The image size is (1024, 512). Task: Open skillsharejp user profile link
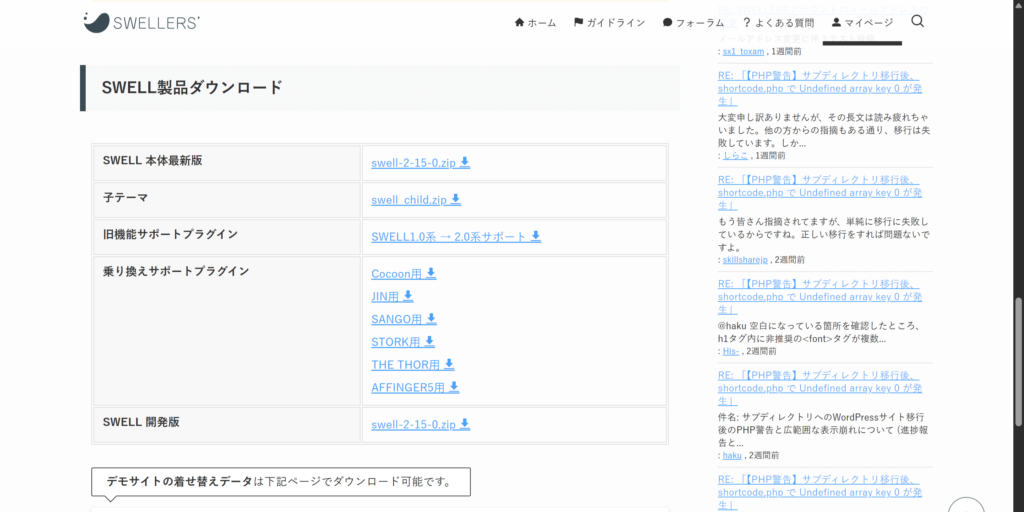[x=745, y=260]
